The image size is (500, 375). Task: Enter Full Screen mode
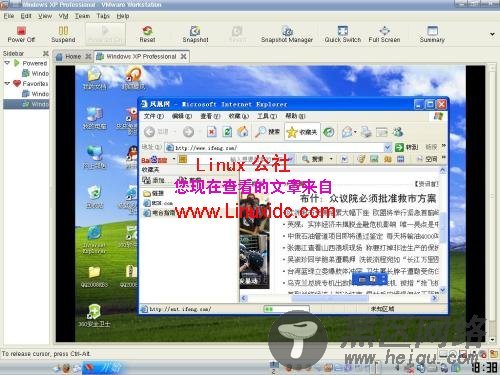pyautogui.click(x=384, y=34)
